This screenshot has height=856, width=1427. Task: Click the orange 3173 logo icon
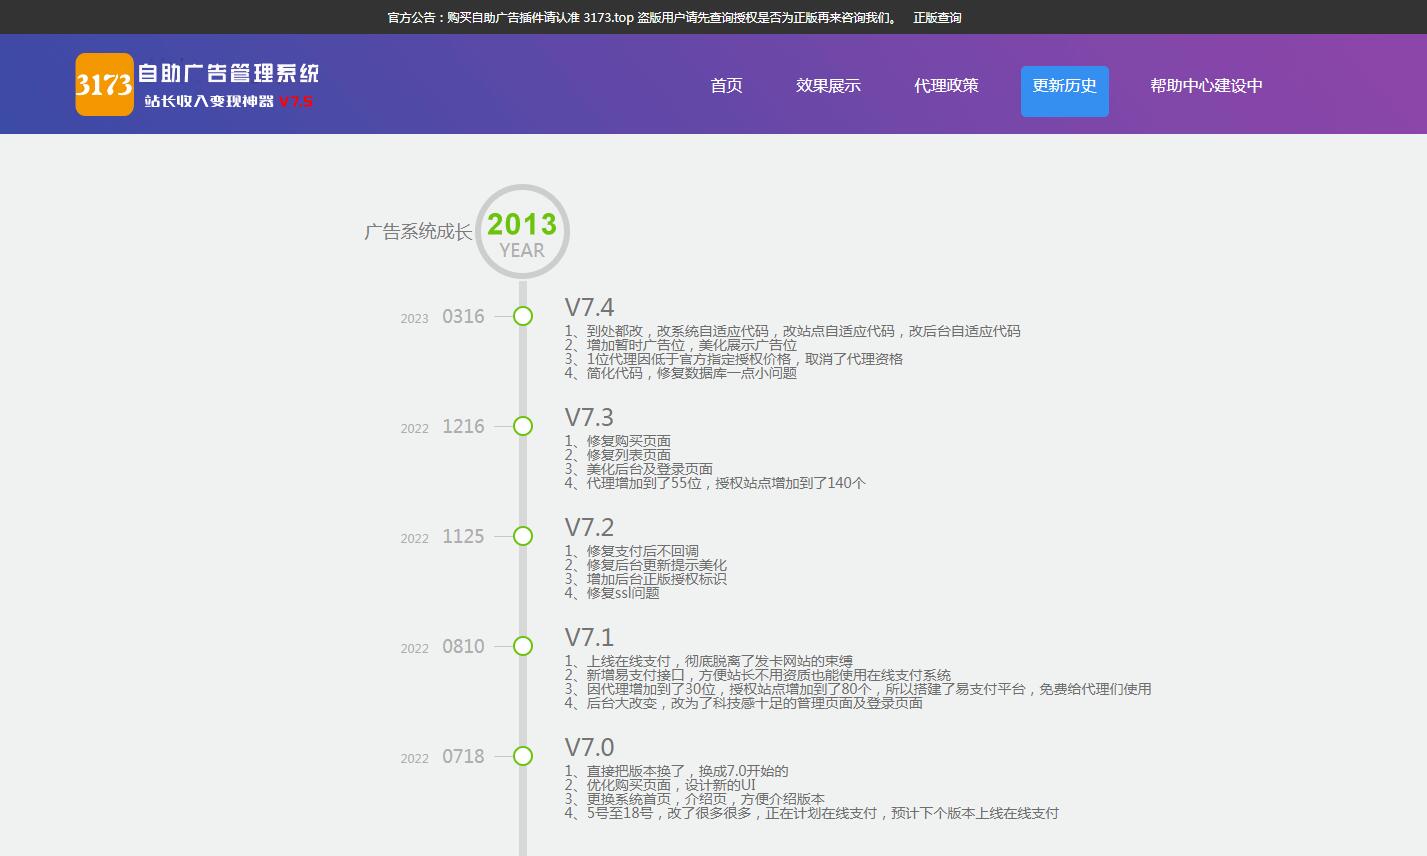[x=104, y=85]
